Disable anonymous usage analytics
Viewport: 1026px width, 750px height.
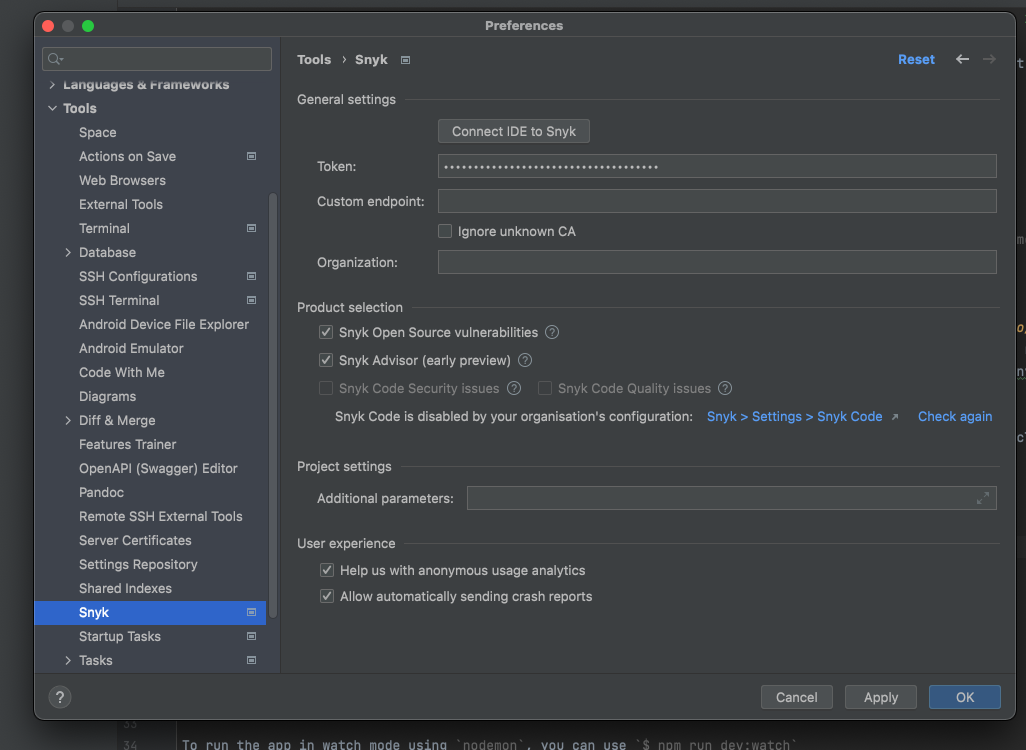pos(327,571)
